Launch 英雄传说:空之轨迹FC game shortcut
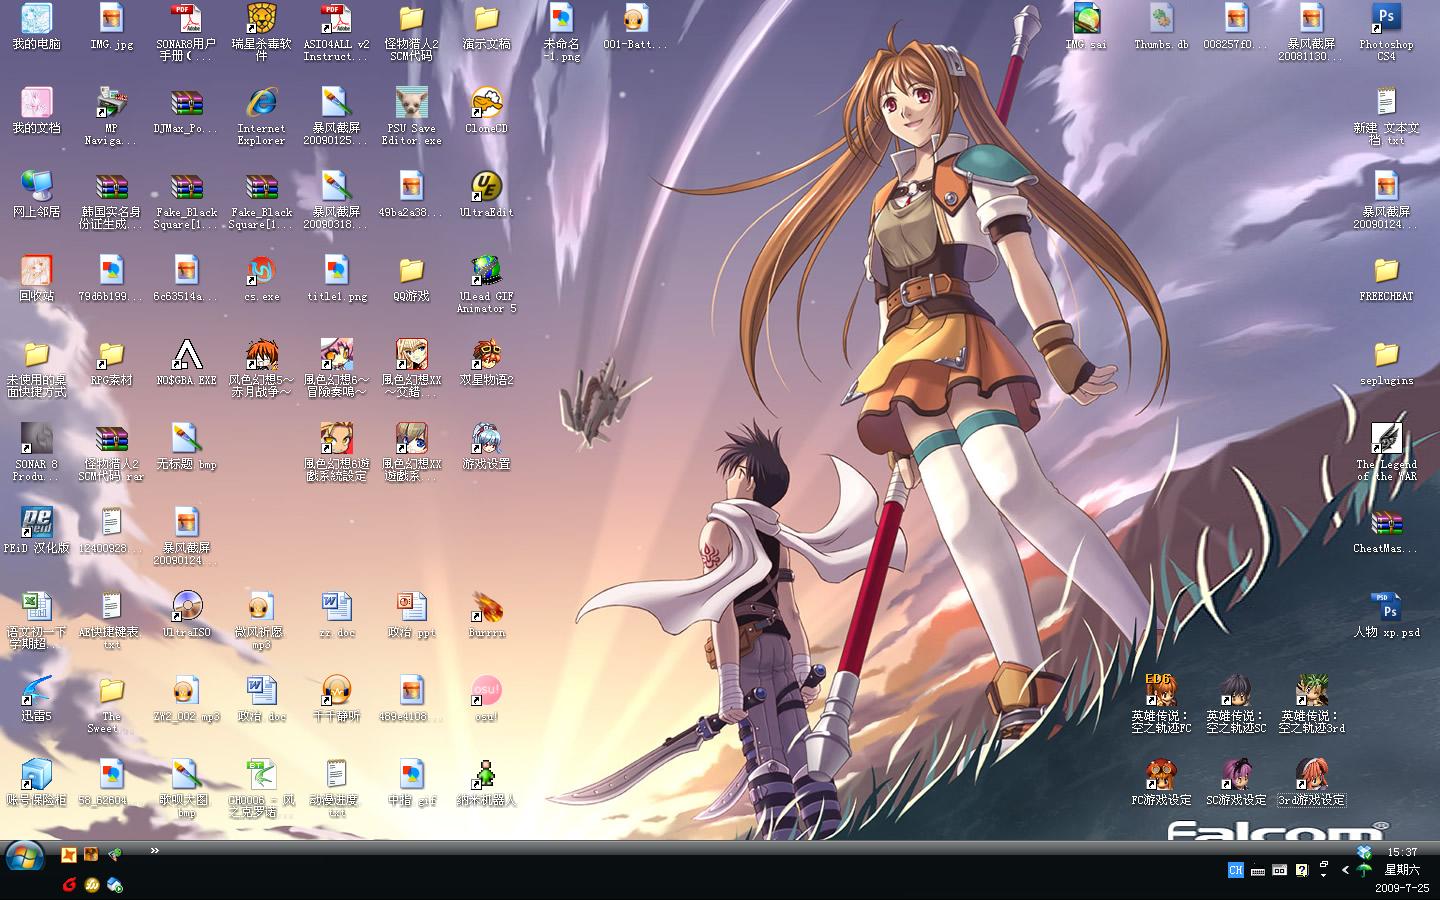The image size is (1440, 900). pyautogui.click(x=1161, y=704)
